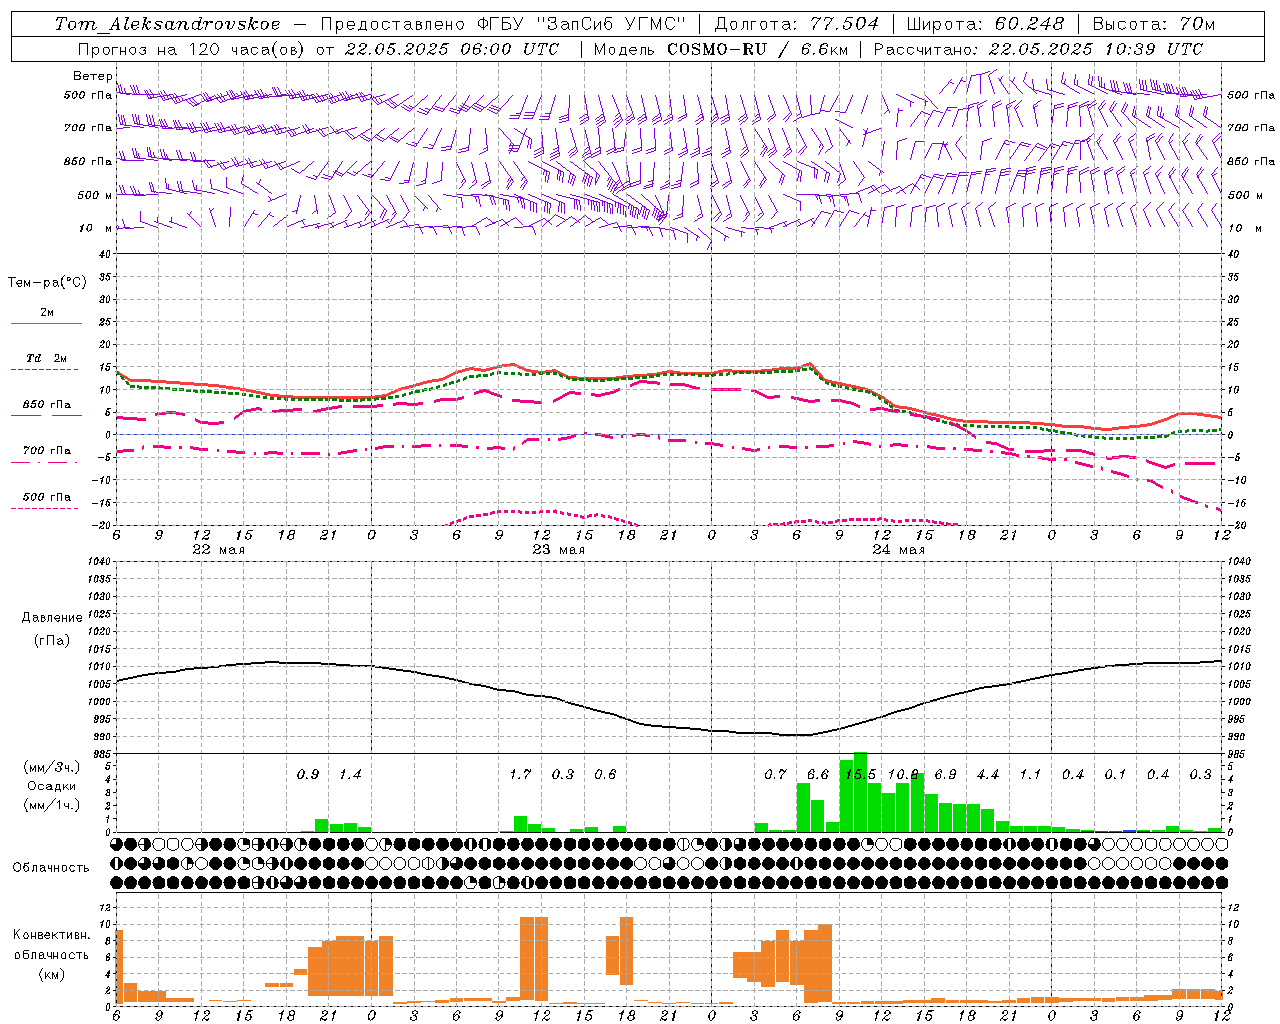Click the longitude value Долгота: 77.504

tap(797, 24)
